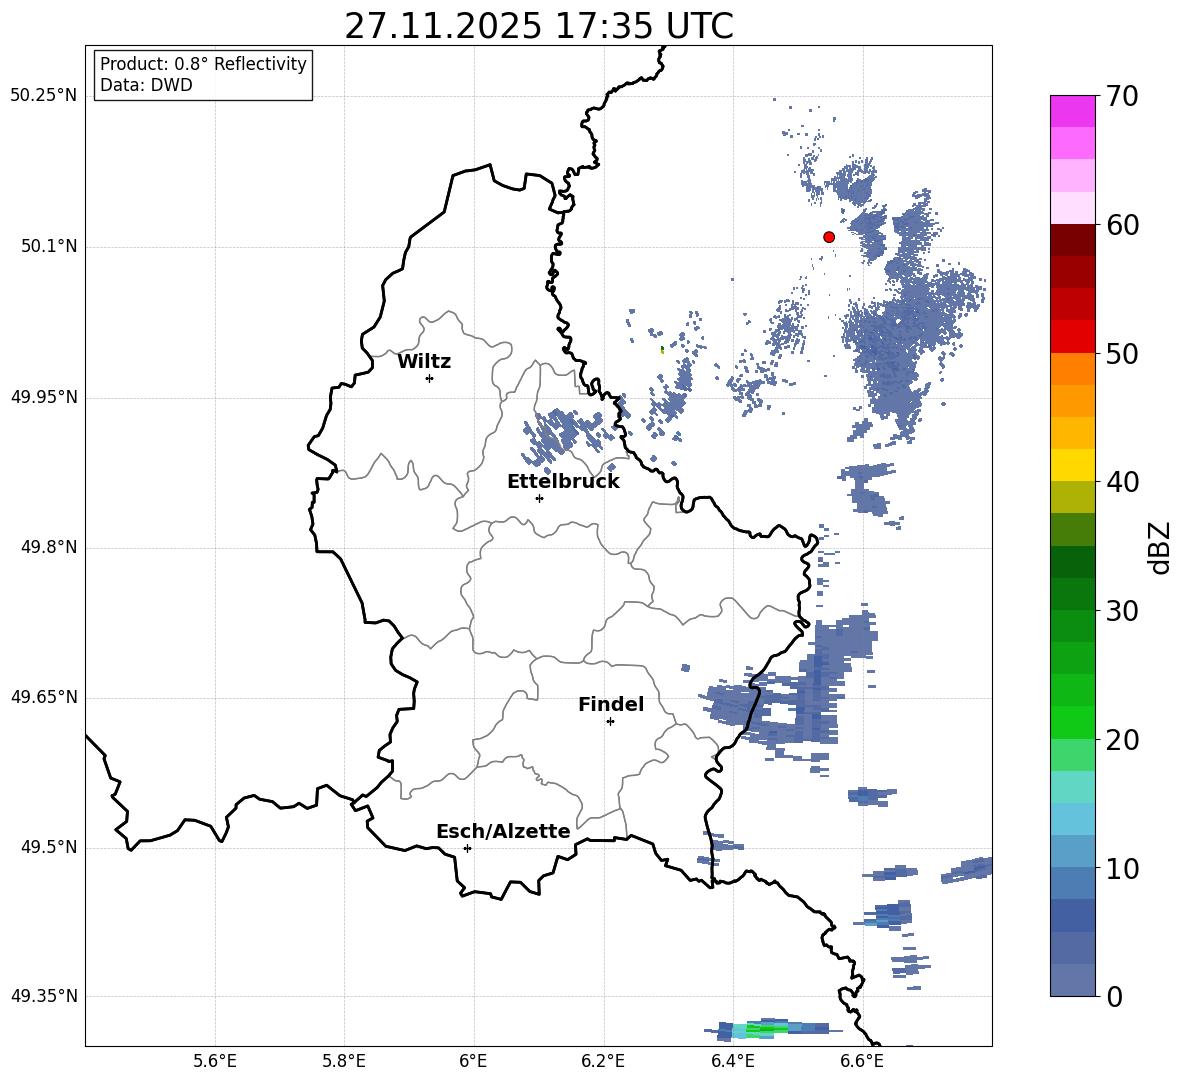Screen dimensions: 1184x1081
Task: Click the 27.11.2025 17:35 UTC title
Action: point(538,26)
